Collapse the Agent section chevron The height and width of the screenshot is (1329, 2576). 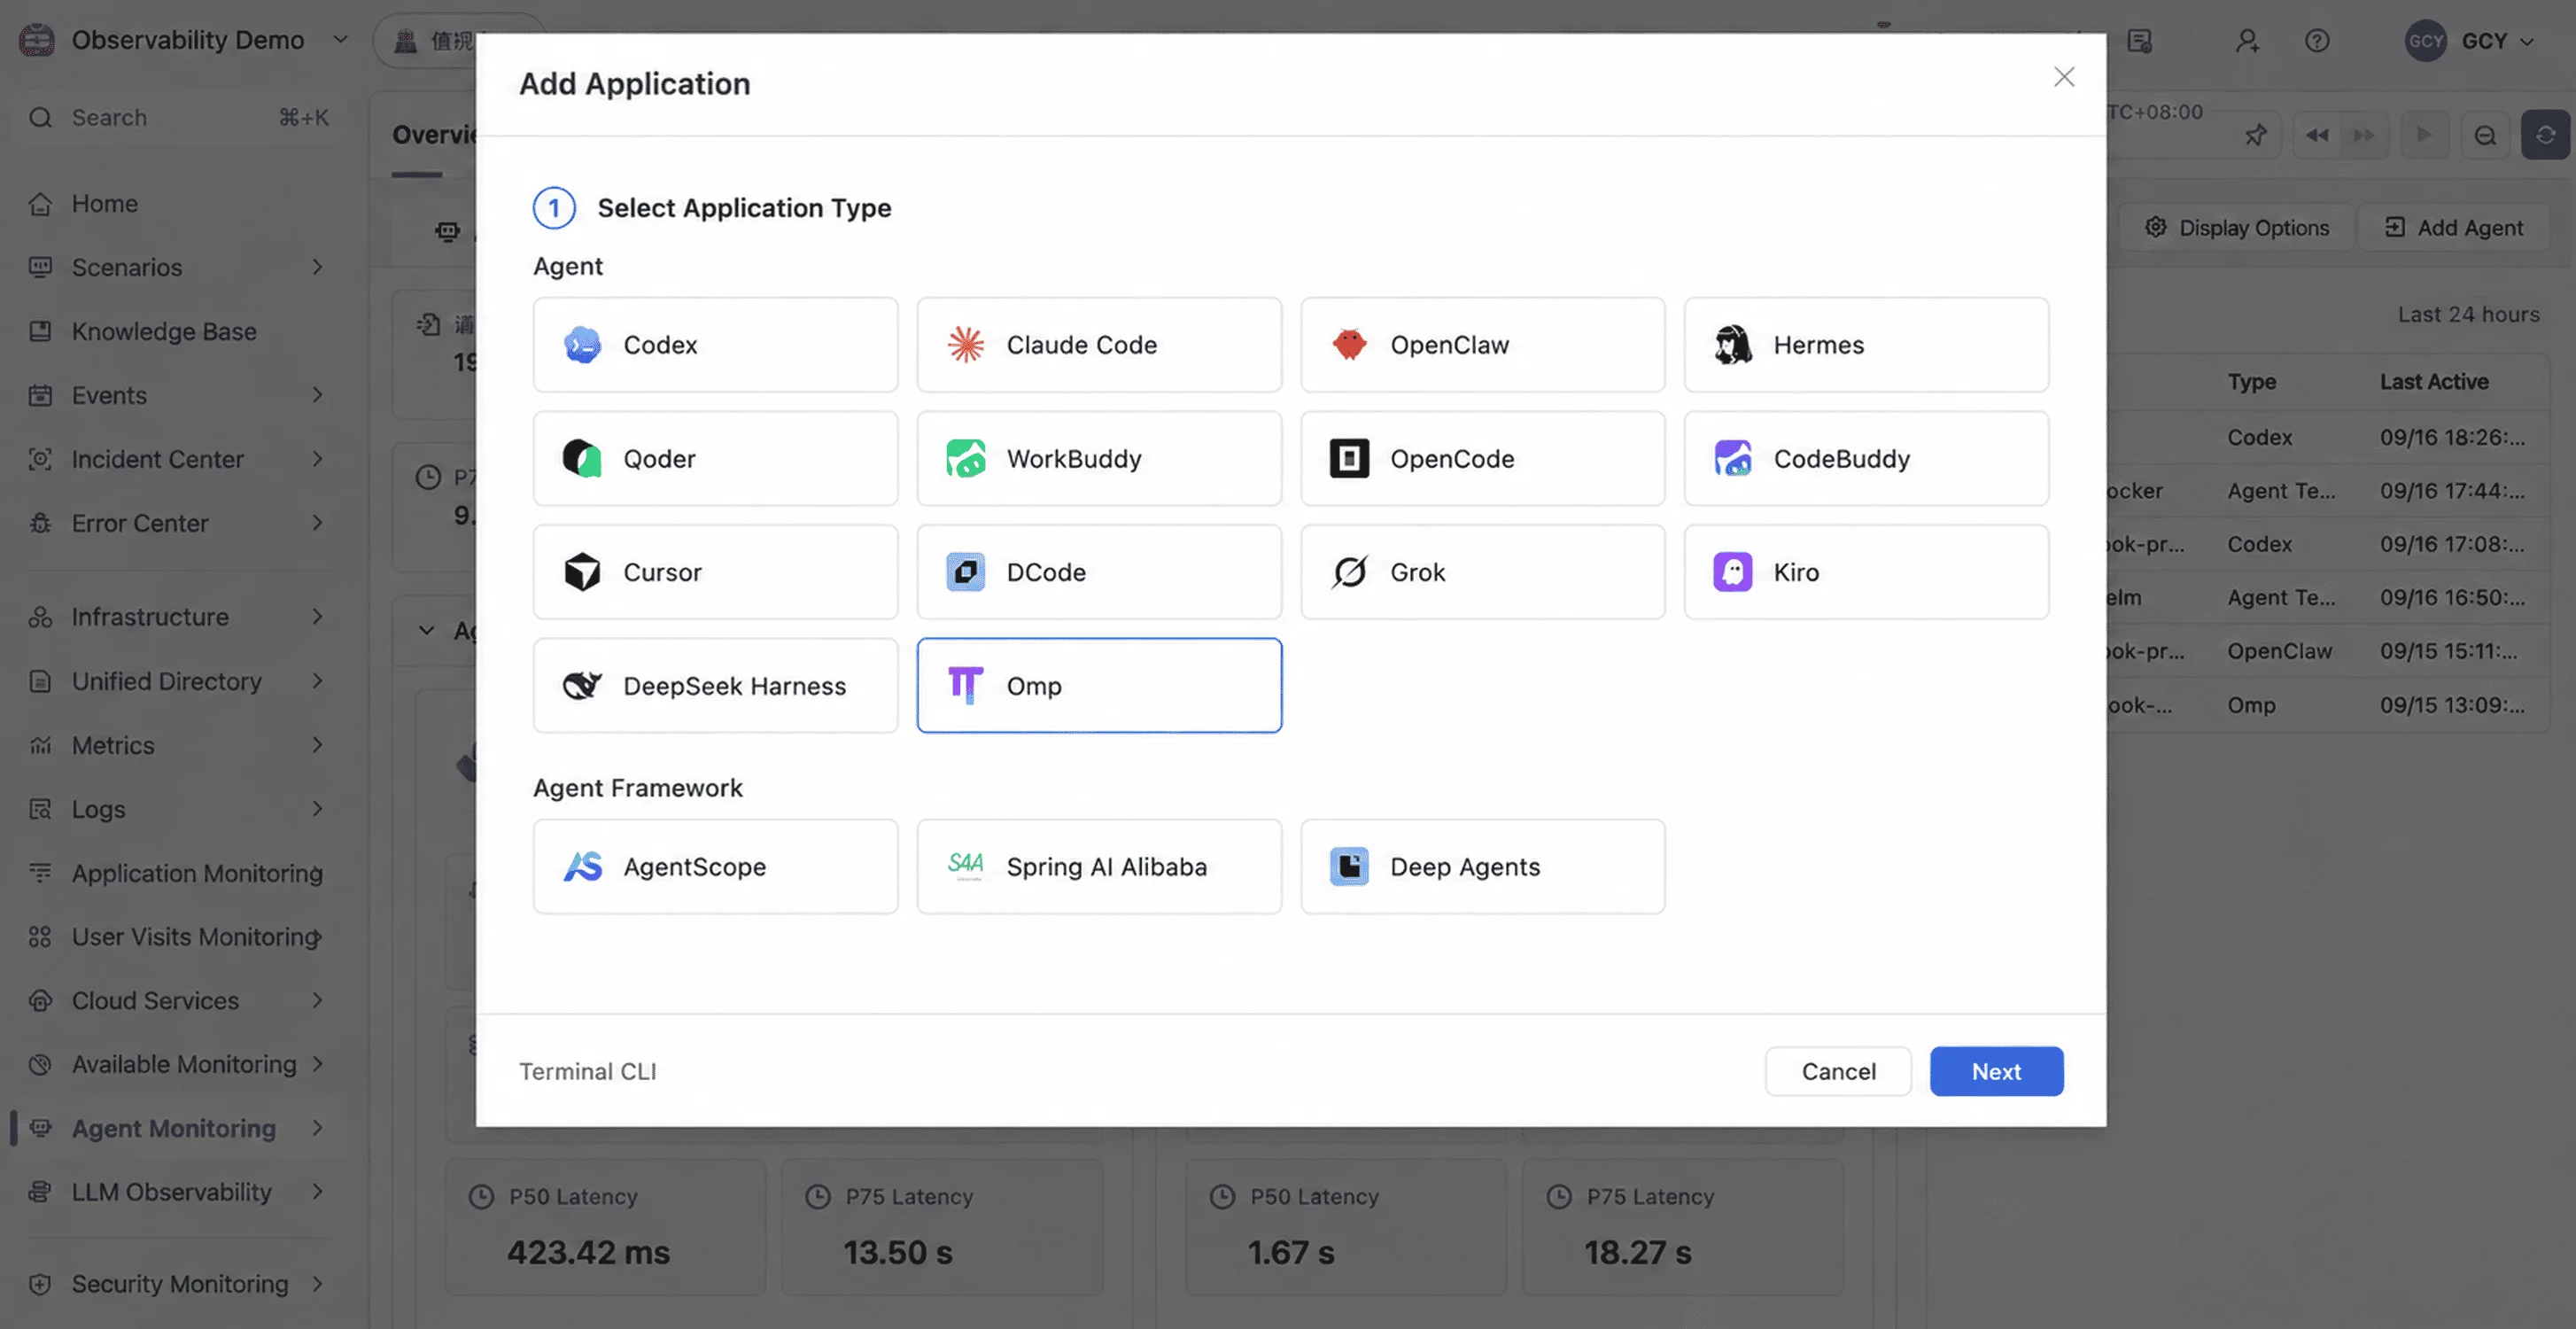pyautogui.click(x=426, y=630)
